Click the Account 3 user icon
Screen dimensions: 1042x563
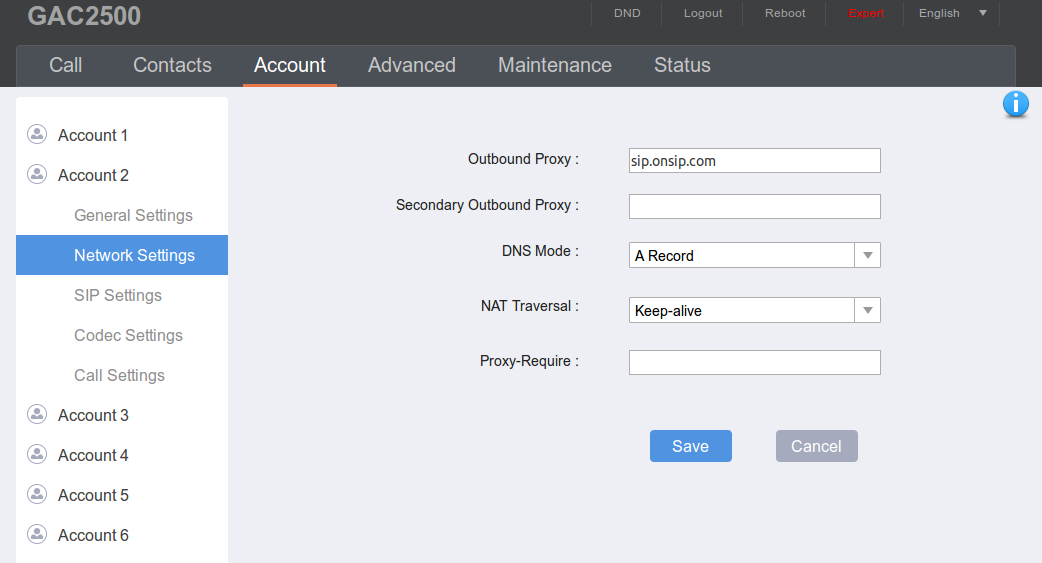pyautogui.click(x=37, y=414)
